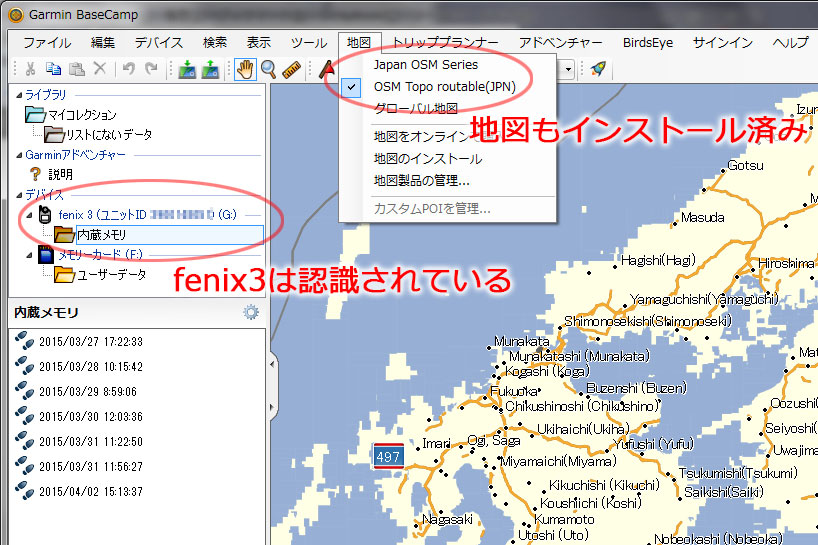
Task: Collapse the ライブラリ section
Action: pyautogui.click(x=19, y=95)
